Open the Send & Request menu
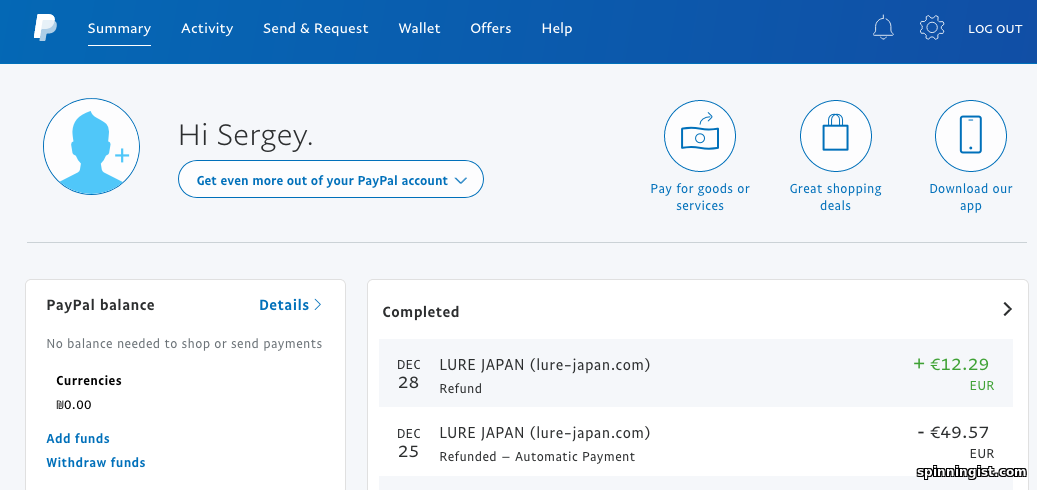 [315, 28]
